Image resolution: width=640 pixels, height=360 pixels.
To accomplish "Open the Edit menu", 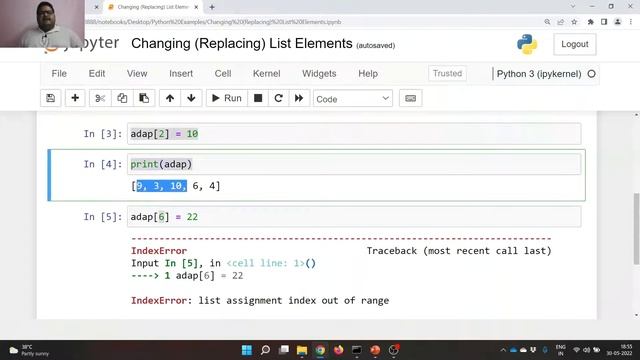I will click(97, 73).
